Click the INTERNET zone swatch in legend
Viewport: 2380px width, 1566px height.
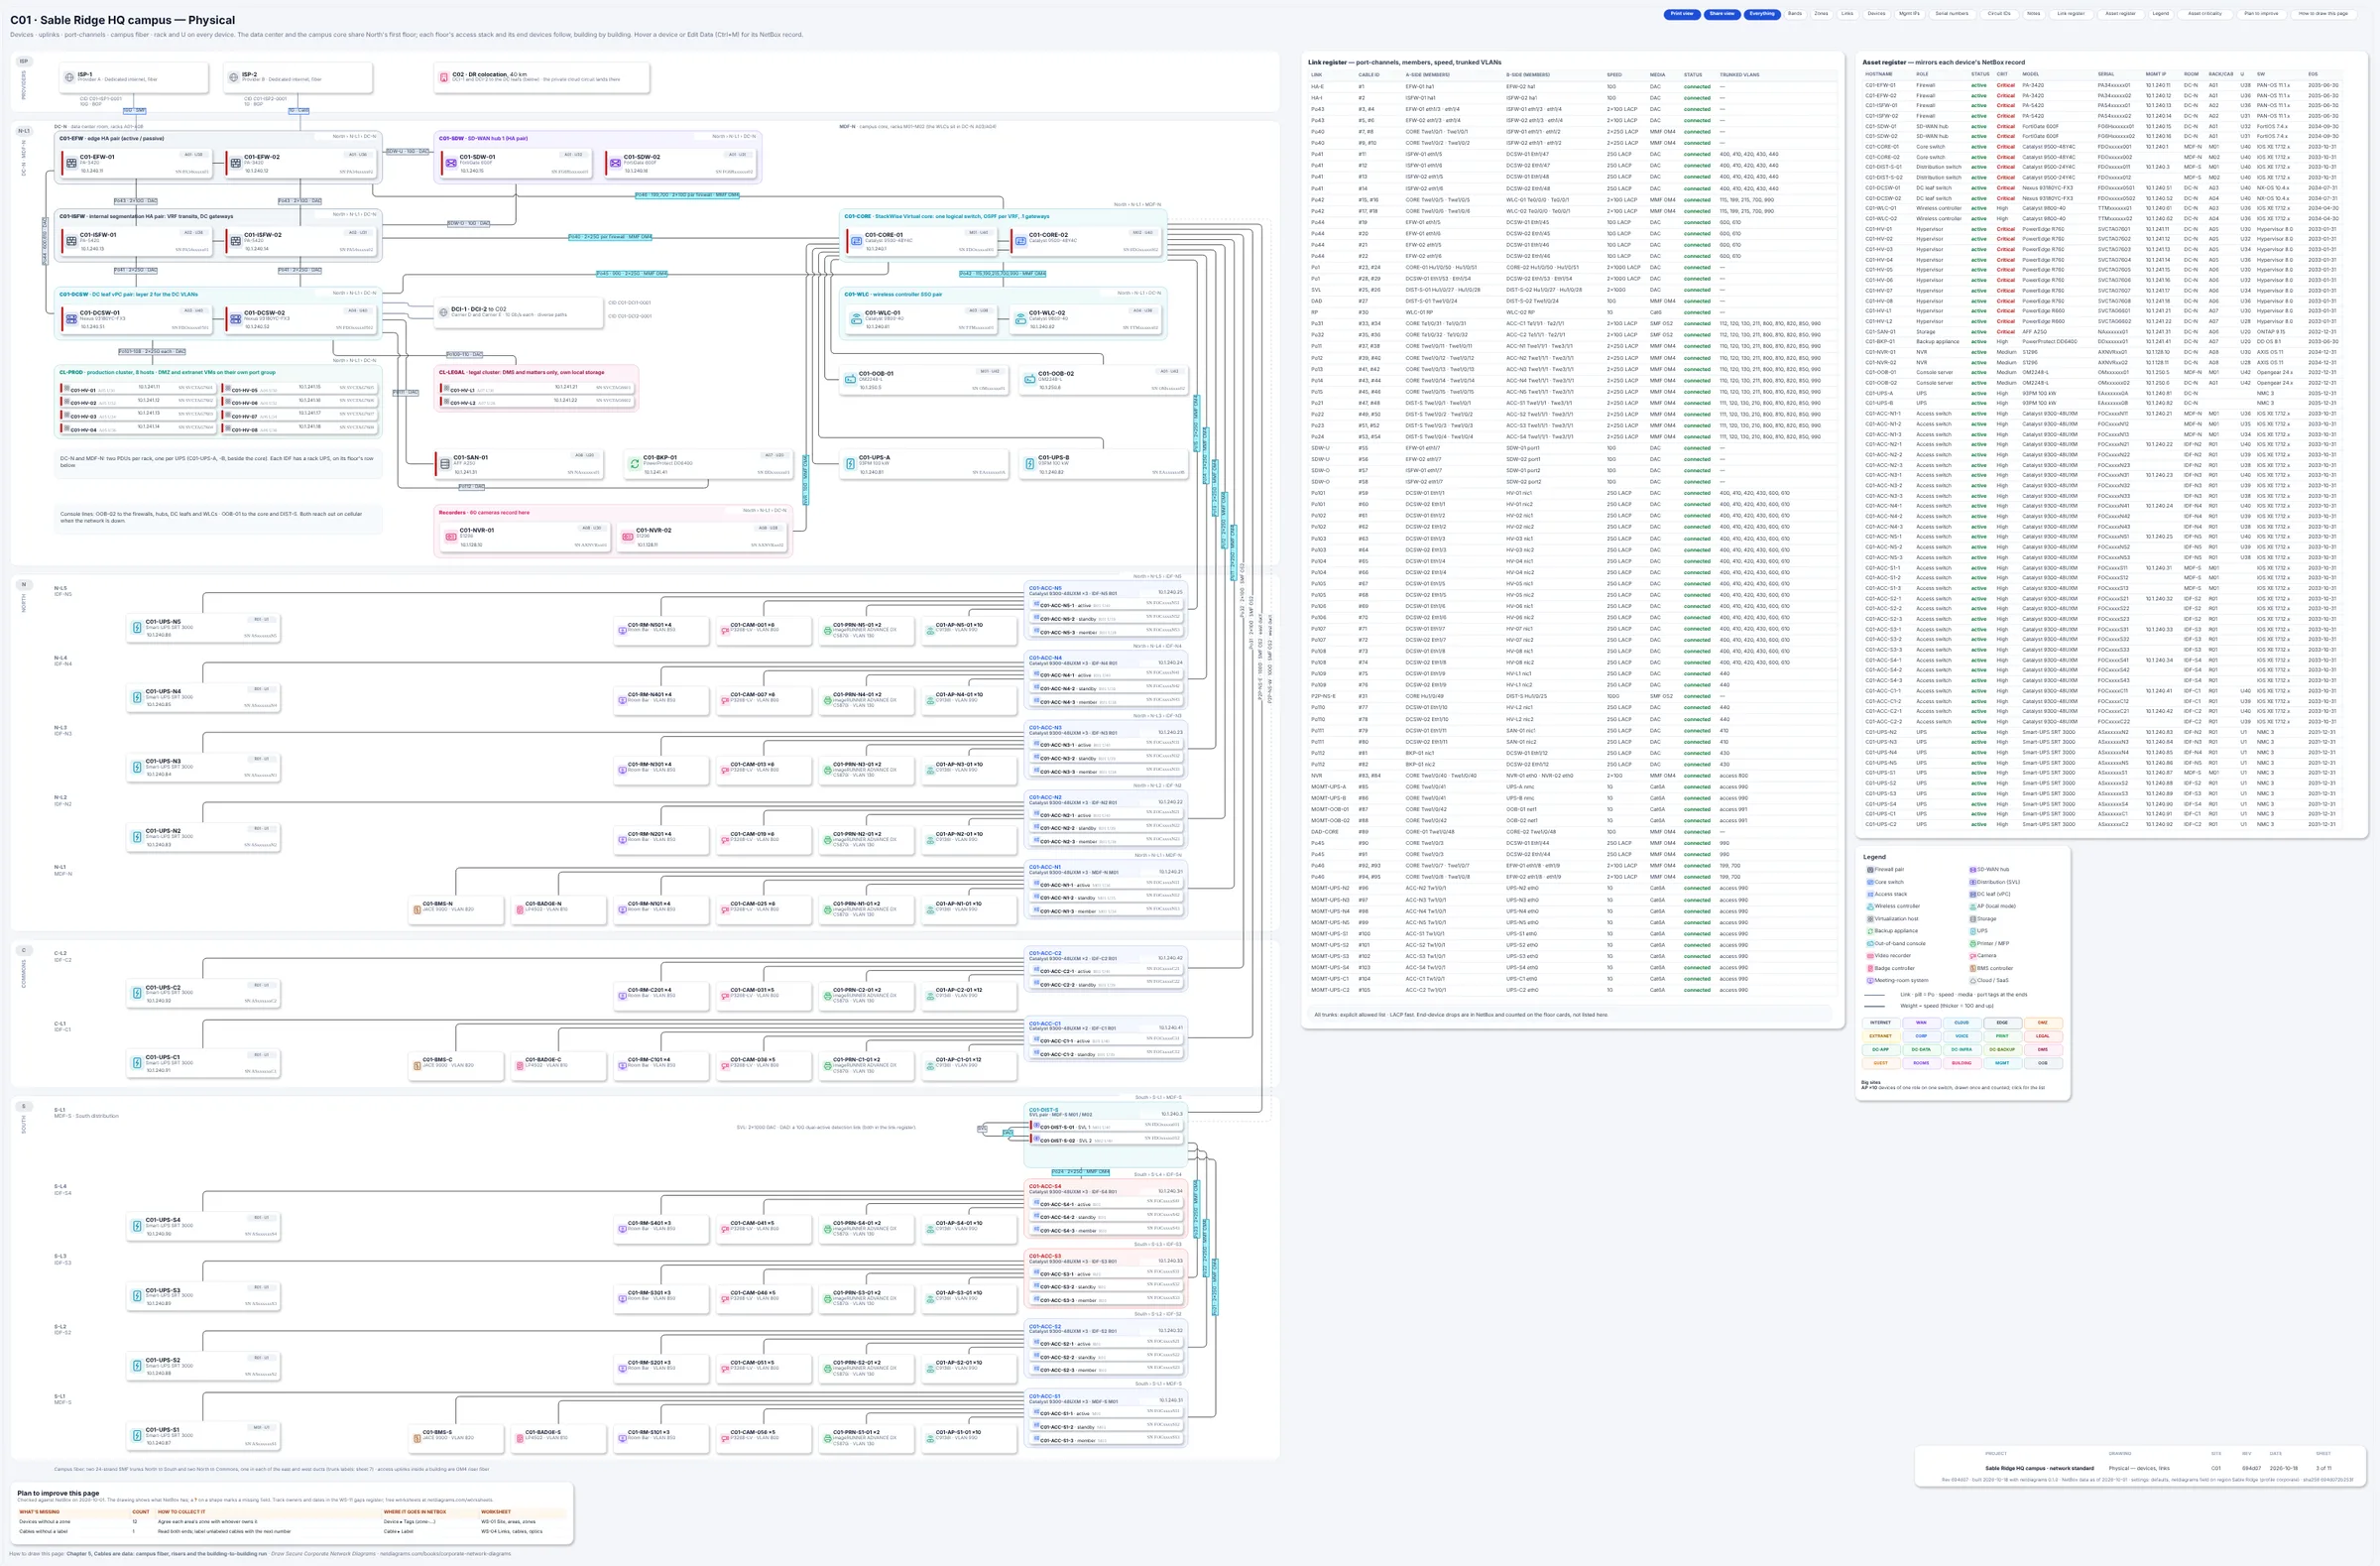[1880, 1023]
